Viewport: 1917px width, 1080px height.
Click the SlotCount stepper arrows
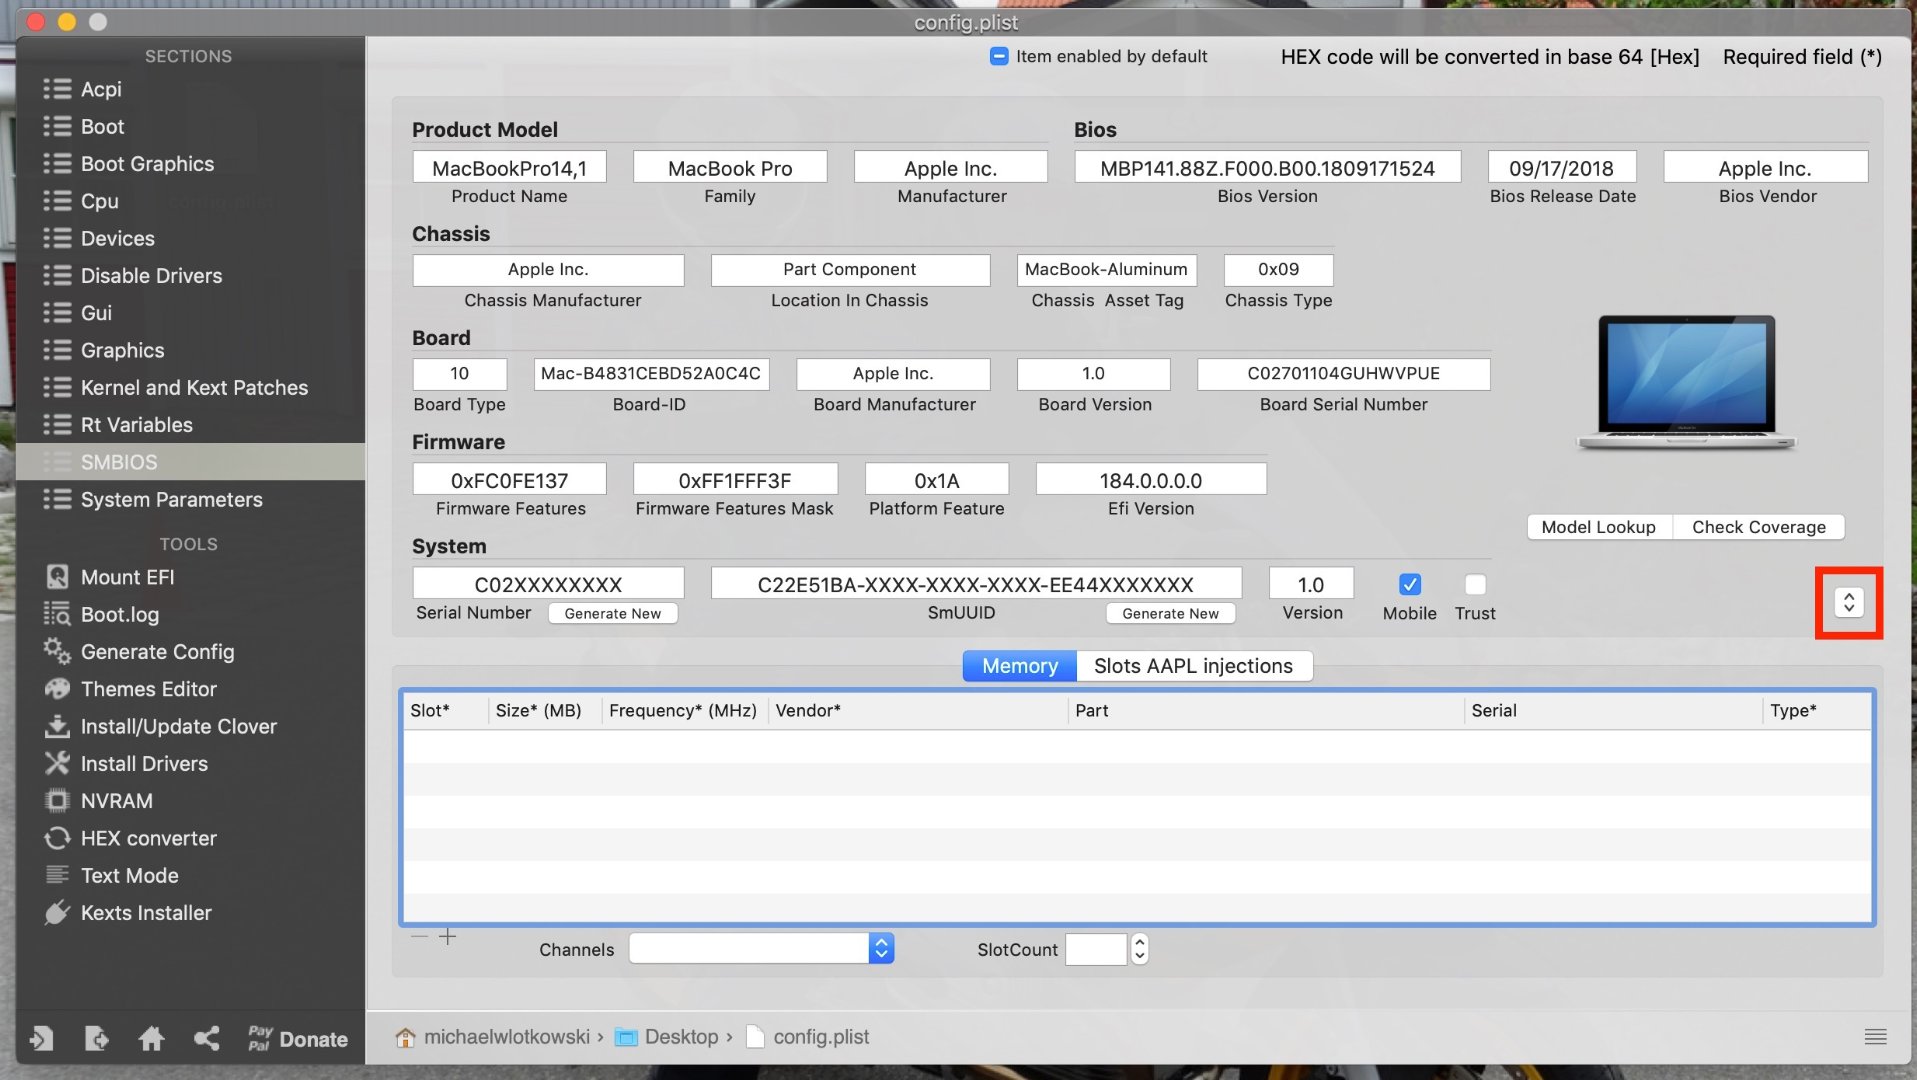(x=1139, y=948)
